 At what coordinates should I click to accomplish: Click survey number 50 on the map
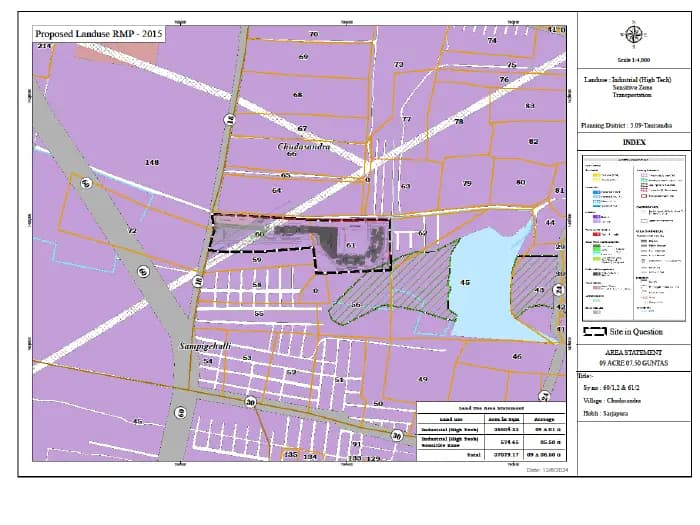(x=378, y=404)
